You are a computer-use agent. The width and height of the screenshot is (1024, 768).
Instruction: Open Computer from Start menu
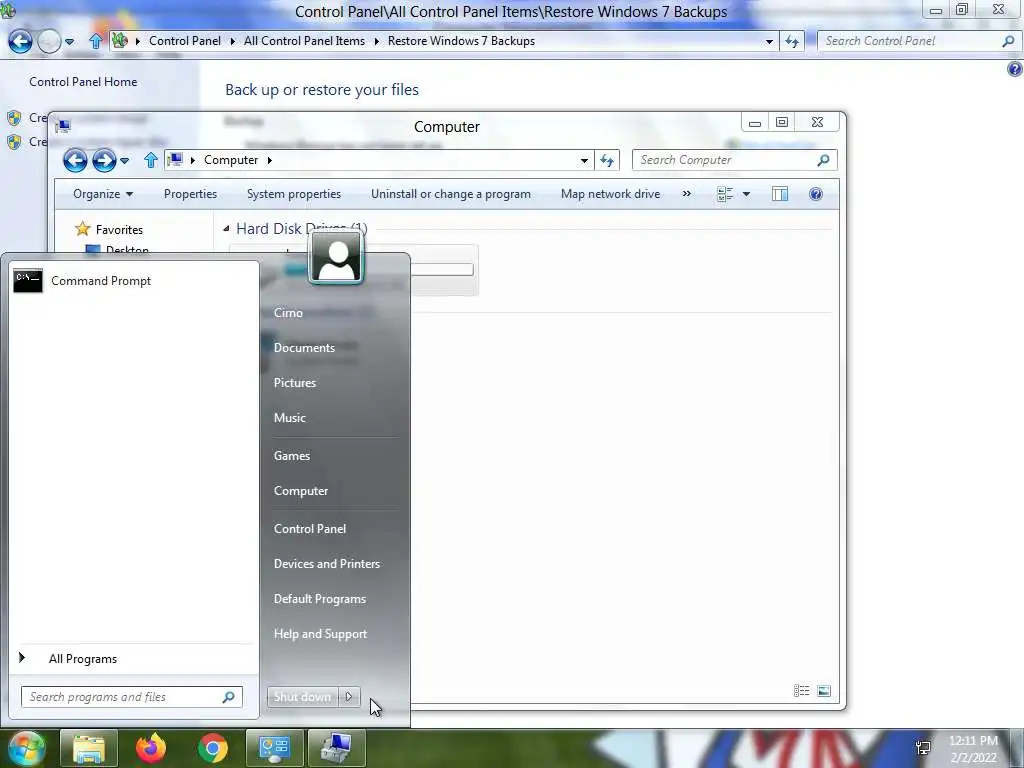(x=300, y=491)
